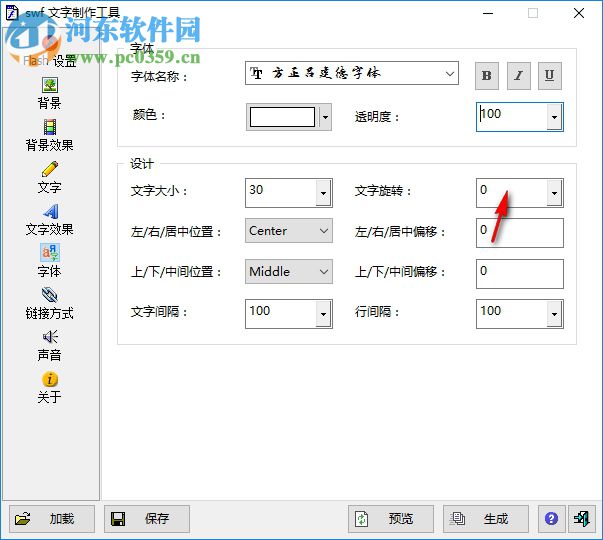Open the 背景效果 film-strip icon

click(50, 127)
